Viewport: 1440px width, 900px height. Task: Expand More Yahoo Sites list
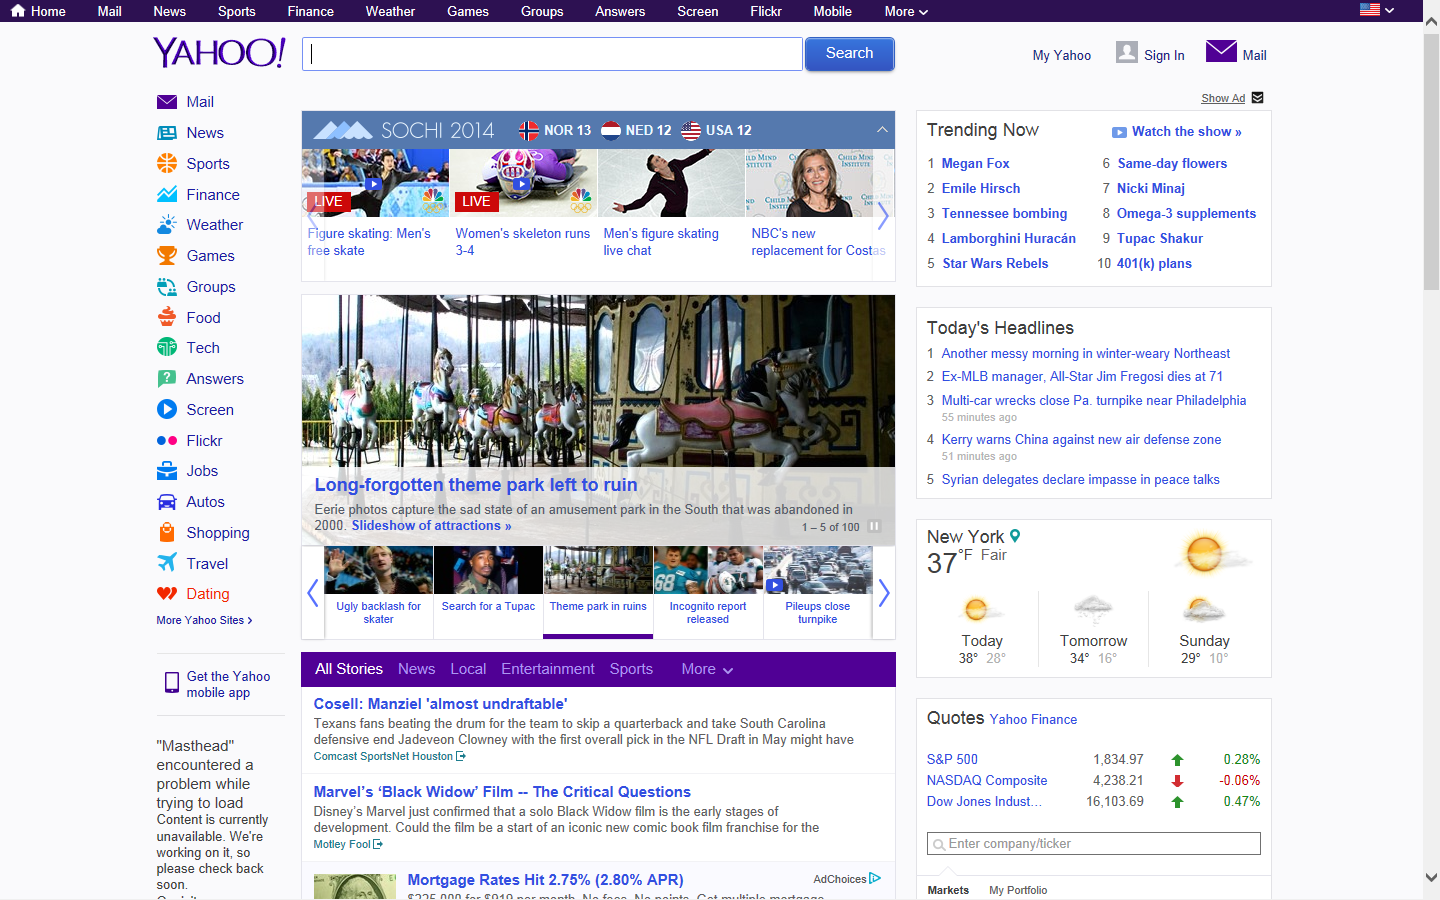(204, 620)
